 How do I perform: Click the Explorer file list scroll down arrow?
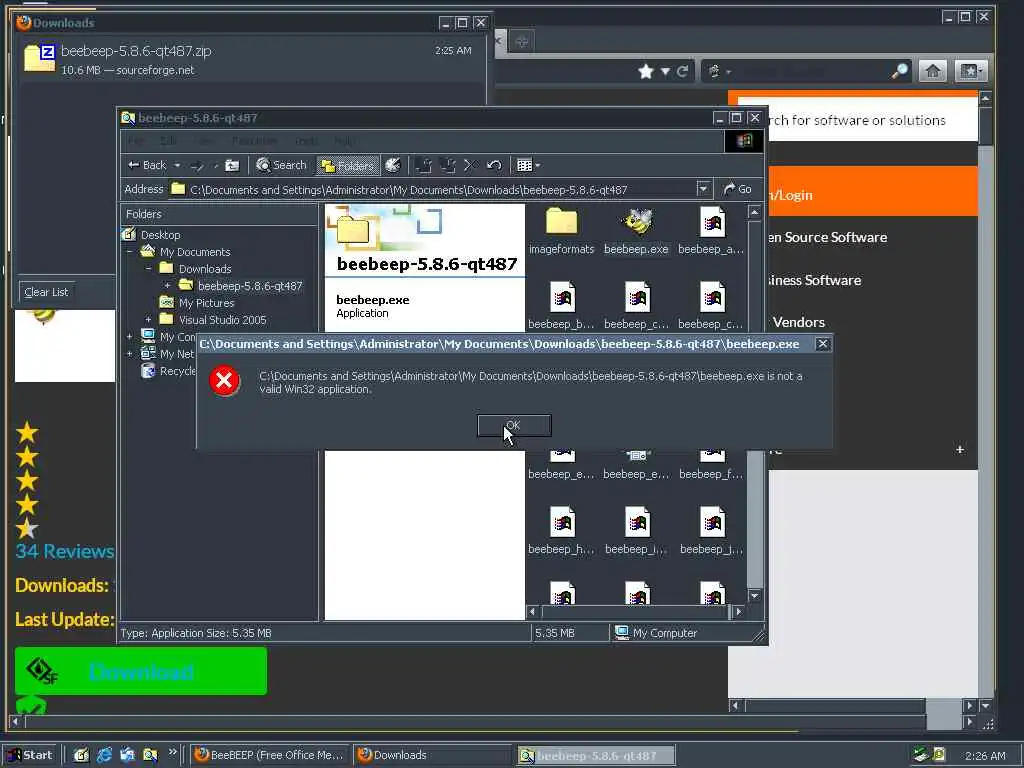754,596
